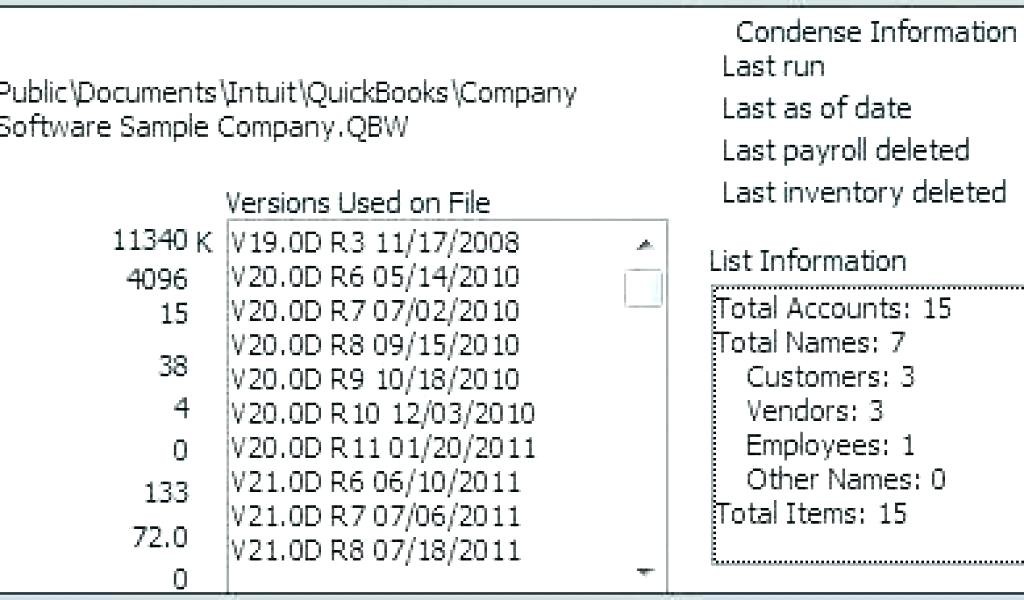Select V20.0D R10 12/03/2010 entry

pyautogui.click(x=383, y=413)
